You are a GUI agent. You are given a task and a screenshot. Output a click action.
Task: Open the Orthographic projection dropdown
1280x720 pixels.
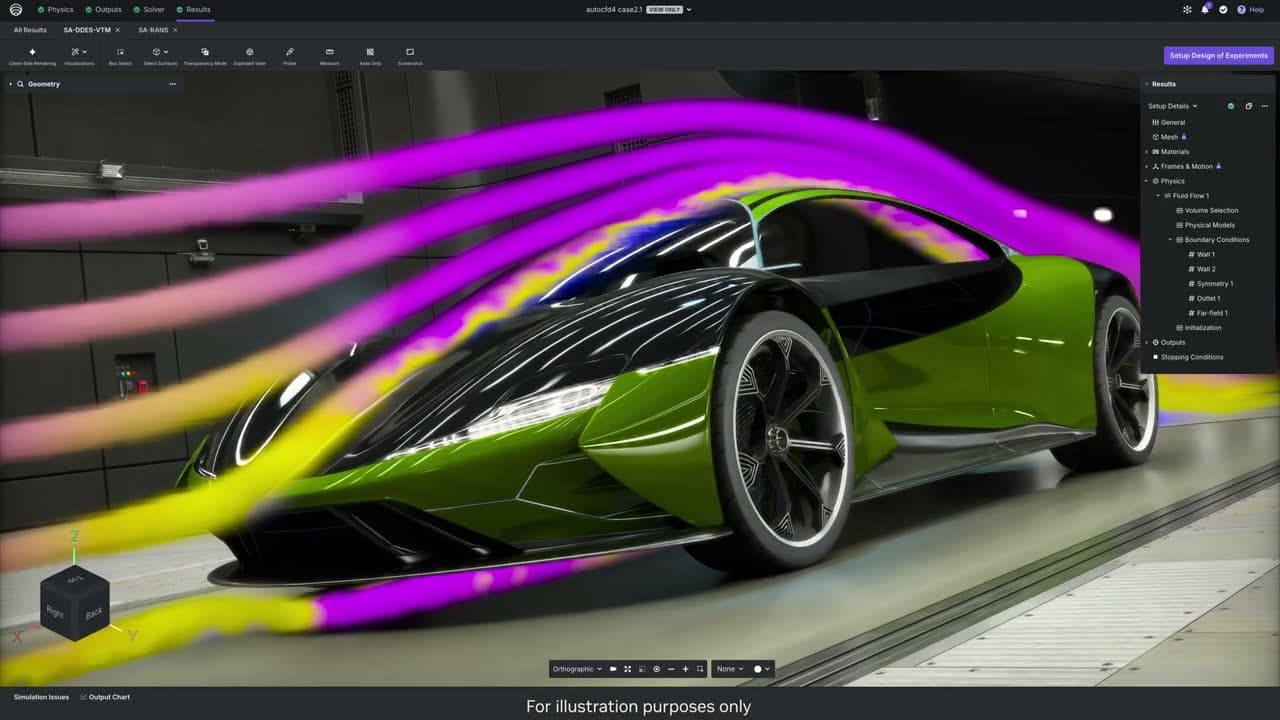click(x=578, y=669)
